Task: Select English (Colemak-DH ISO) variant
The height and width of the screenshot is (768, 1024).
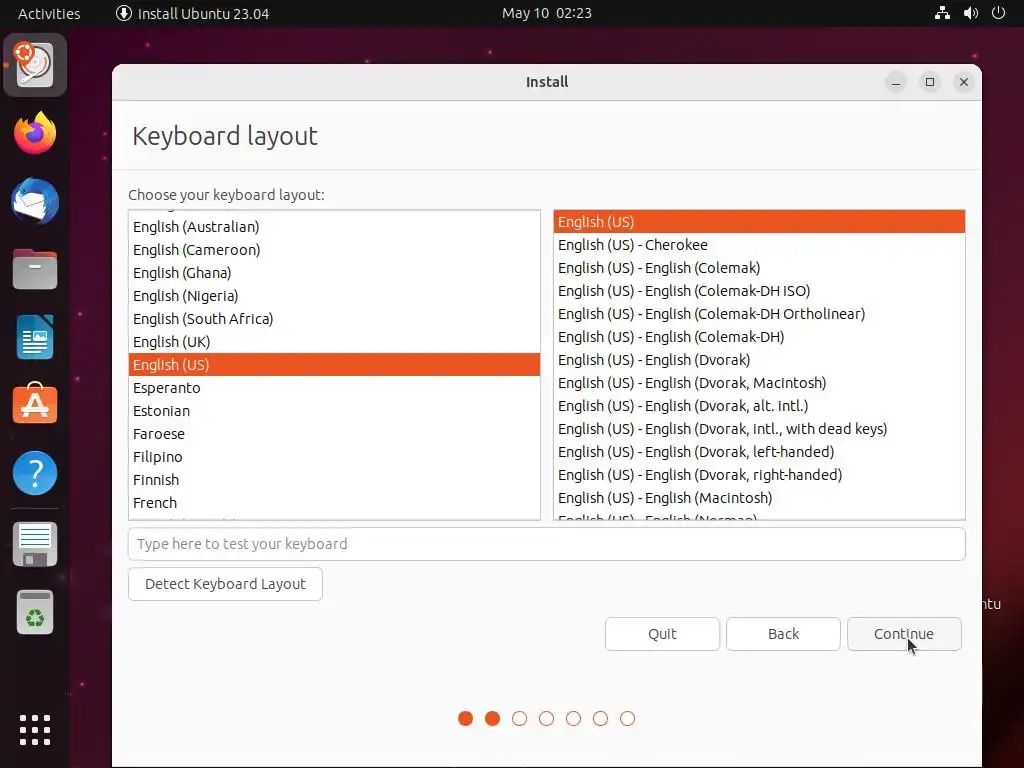Action: click(x=759, y=291)
